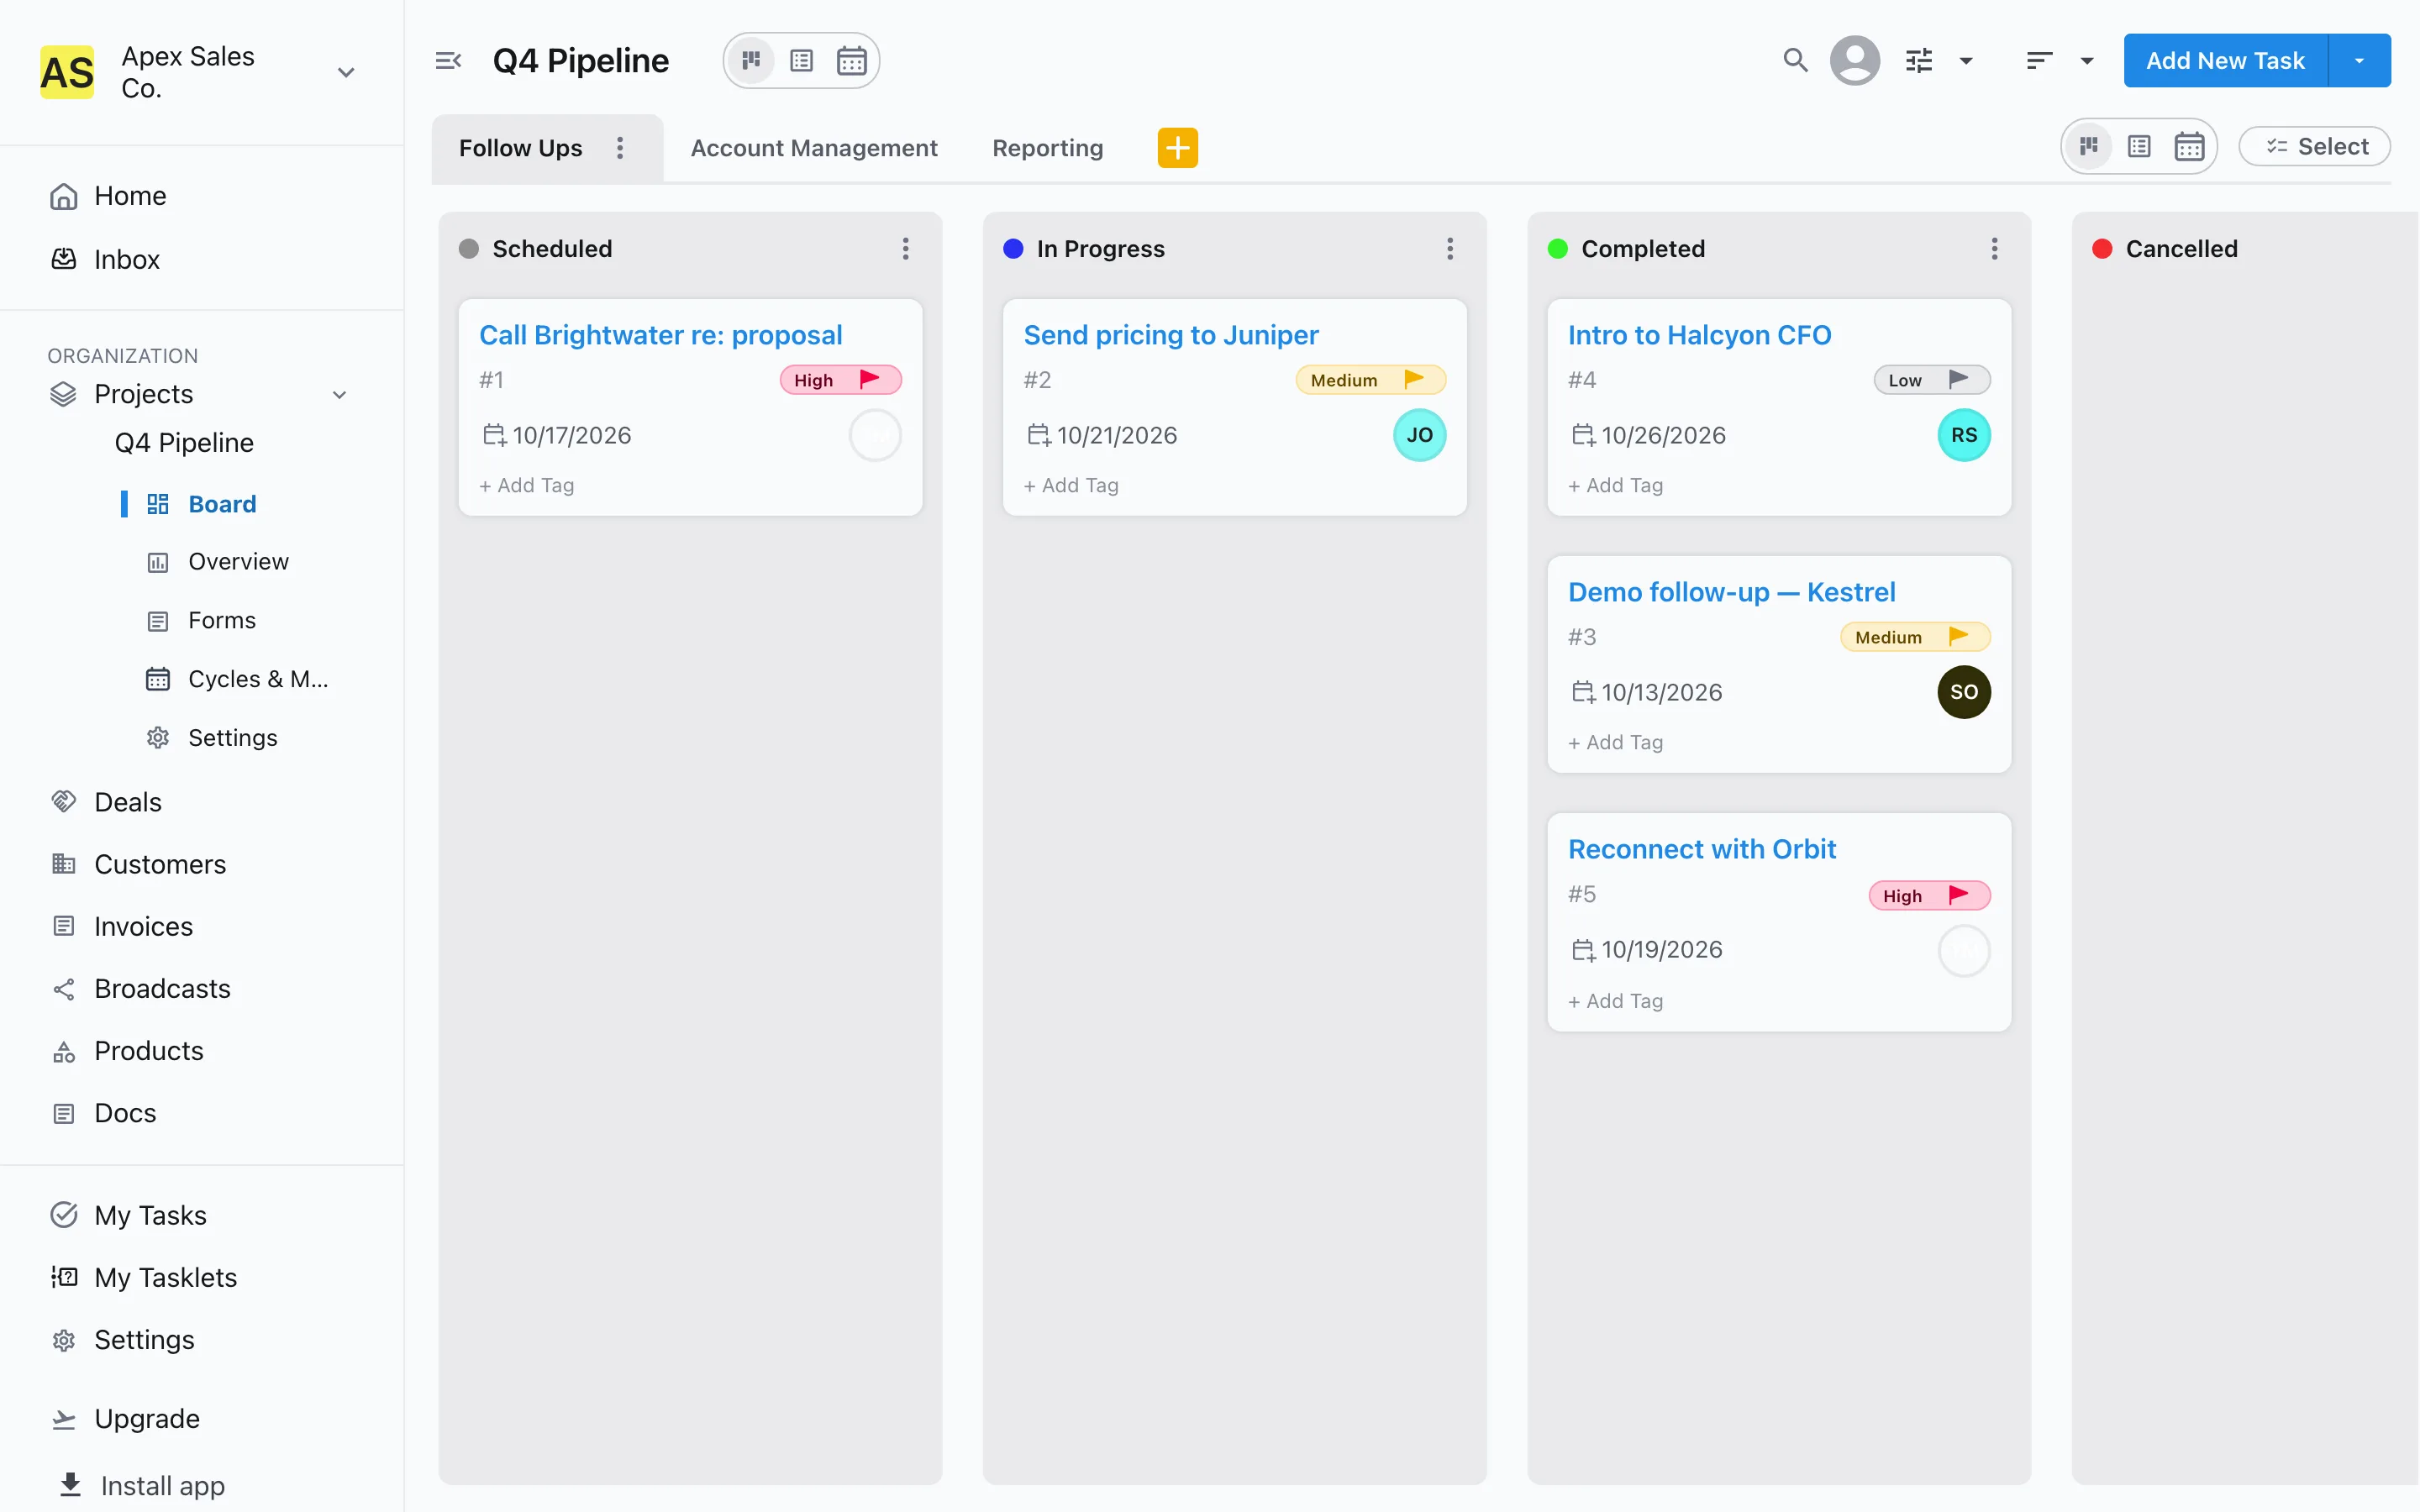Switch to Account Management tab

point(814,148)
